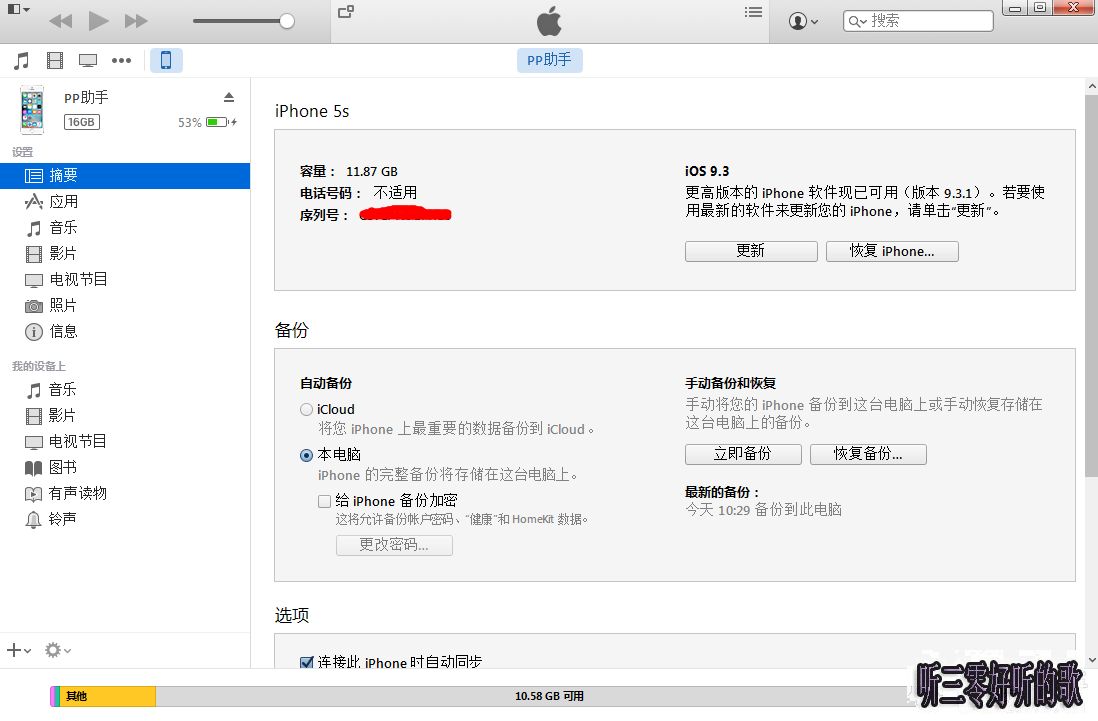This screenshot has height=721, width=1098.
Task: Click the 更新 button to update iOS
Action: click(751, 251)
